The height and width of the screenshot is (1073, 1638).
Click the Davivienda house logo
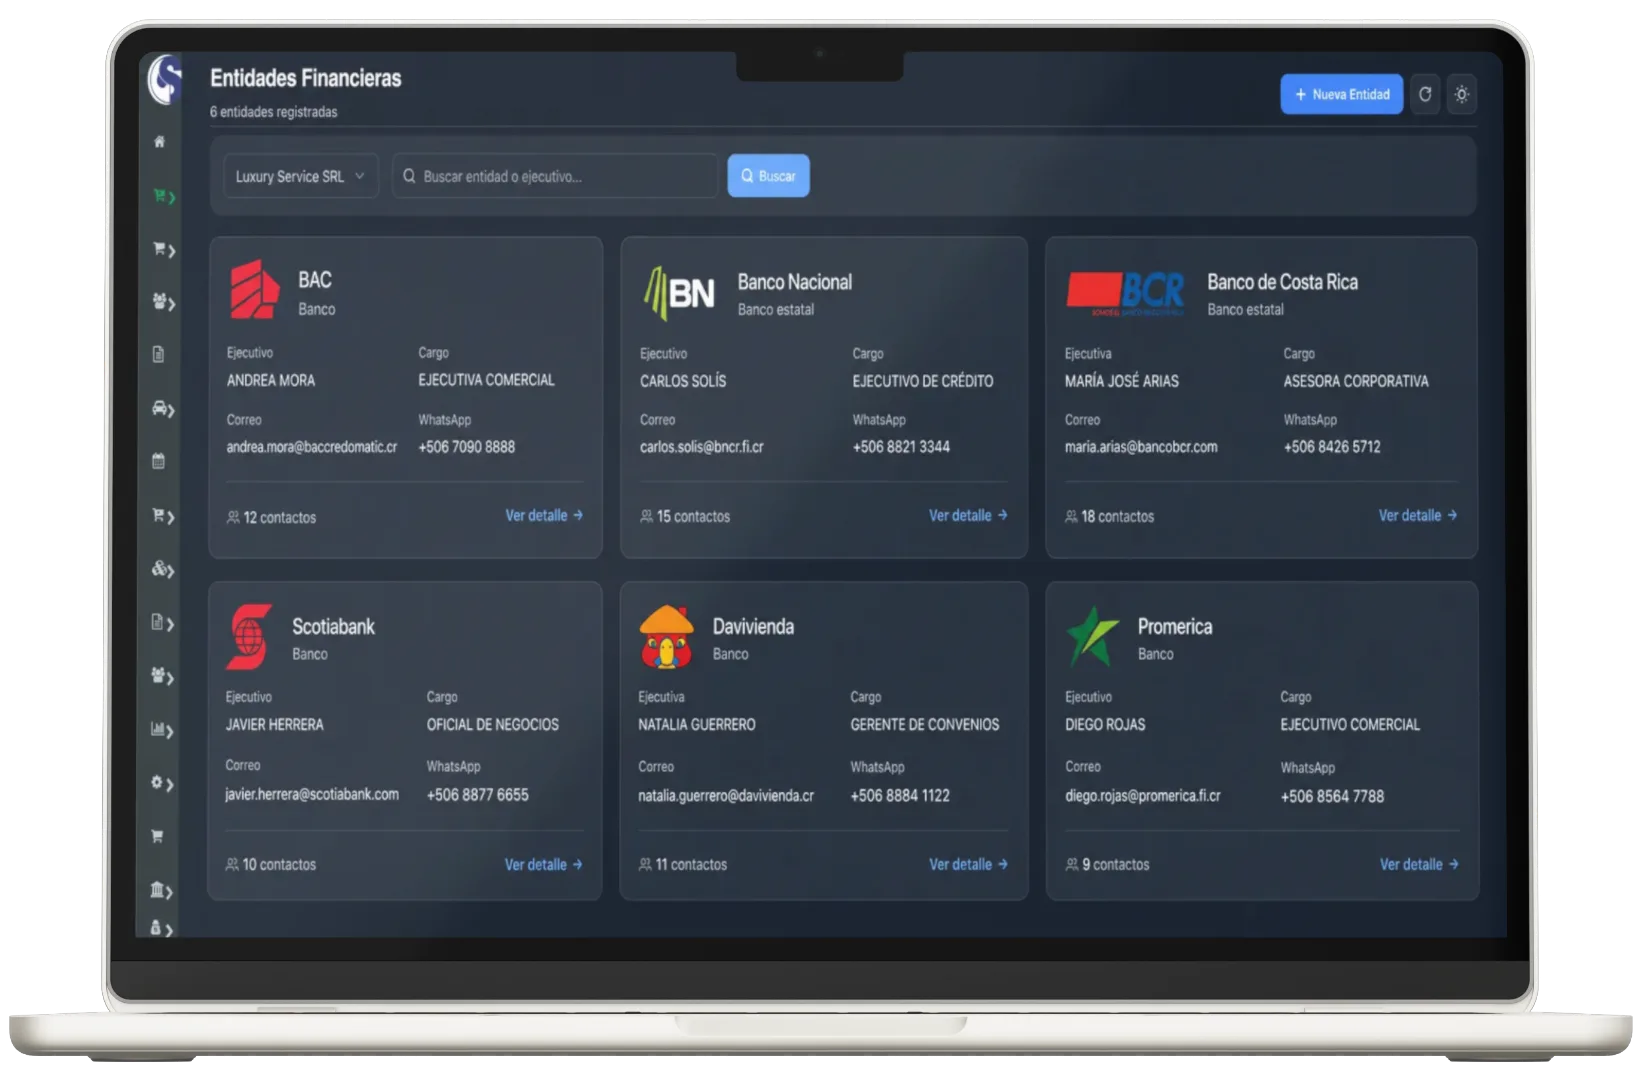[666, 637]
